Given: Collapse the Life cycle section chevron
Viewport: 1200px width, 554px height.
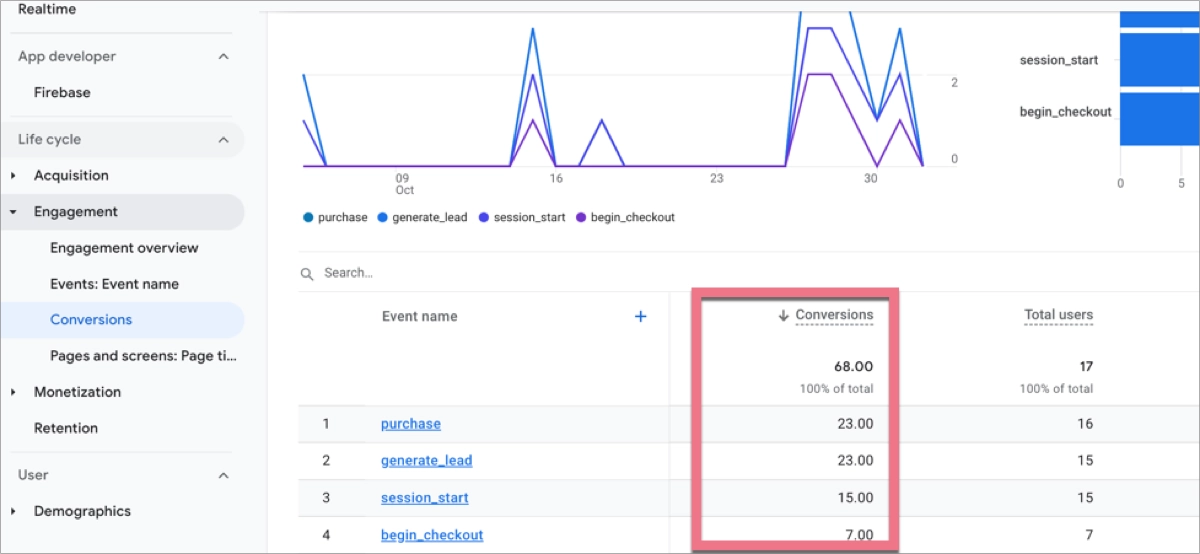Looking at the screenshot, I should [224, 140].
